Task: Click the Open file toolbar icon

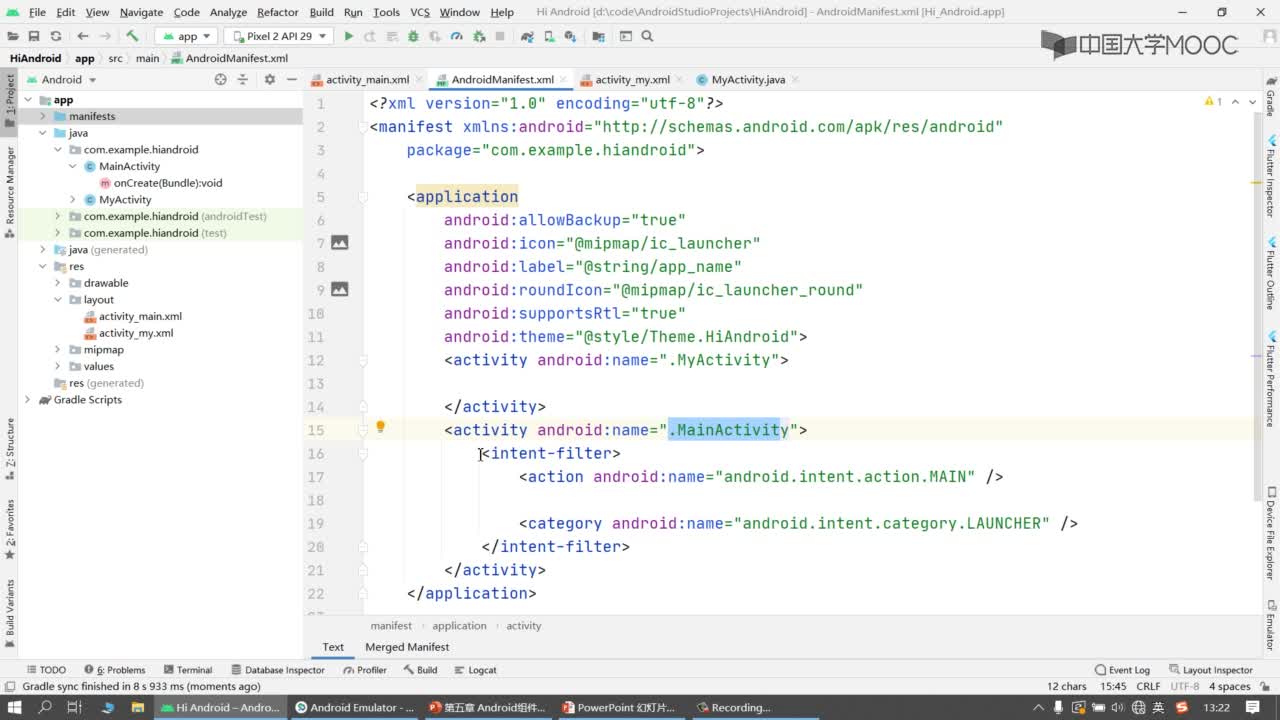Action: pyautogui.click(x=12, y=36)
